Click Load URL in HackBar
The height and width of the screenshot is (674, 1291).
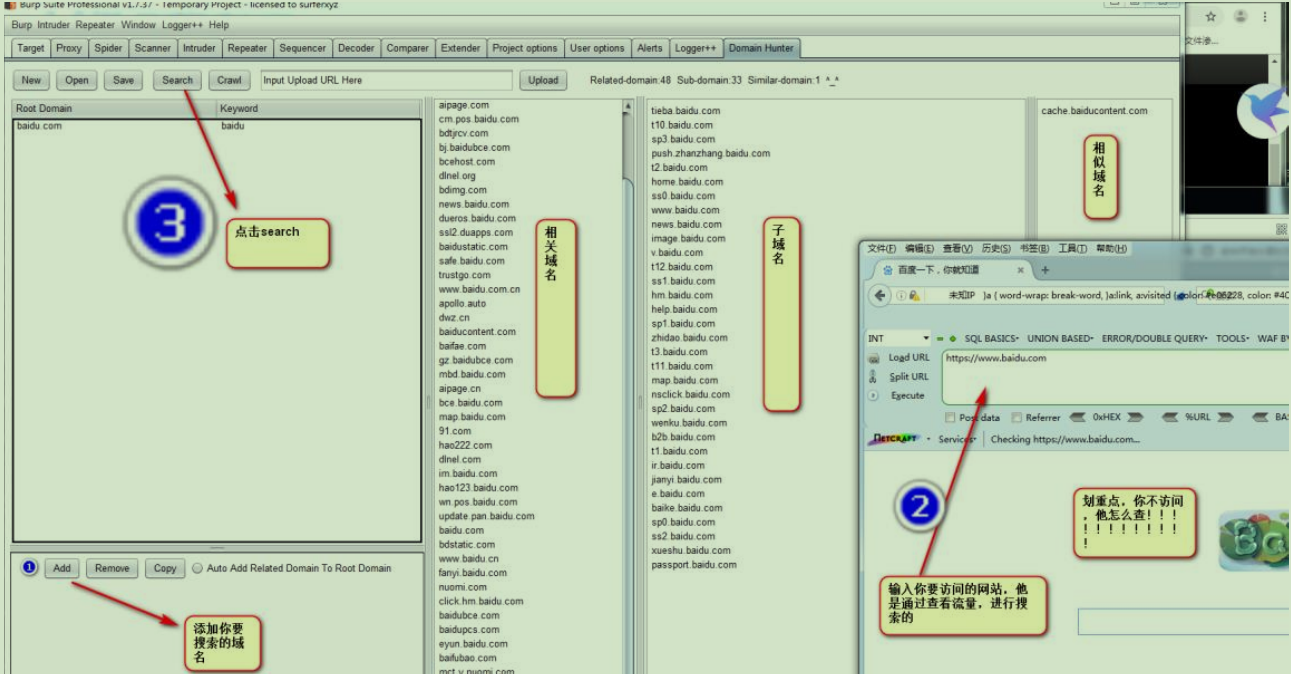908,358
